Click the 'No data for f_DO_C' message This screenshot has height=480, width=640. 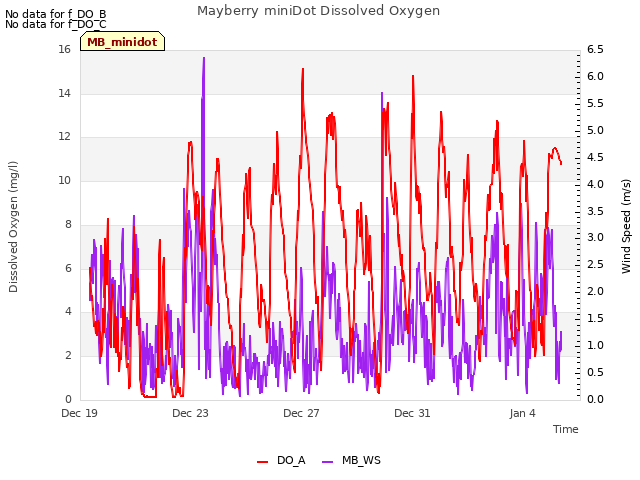[x=56, y=24]
